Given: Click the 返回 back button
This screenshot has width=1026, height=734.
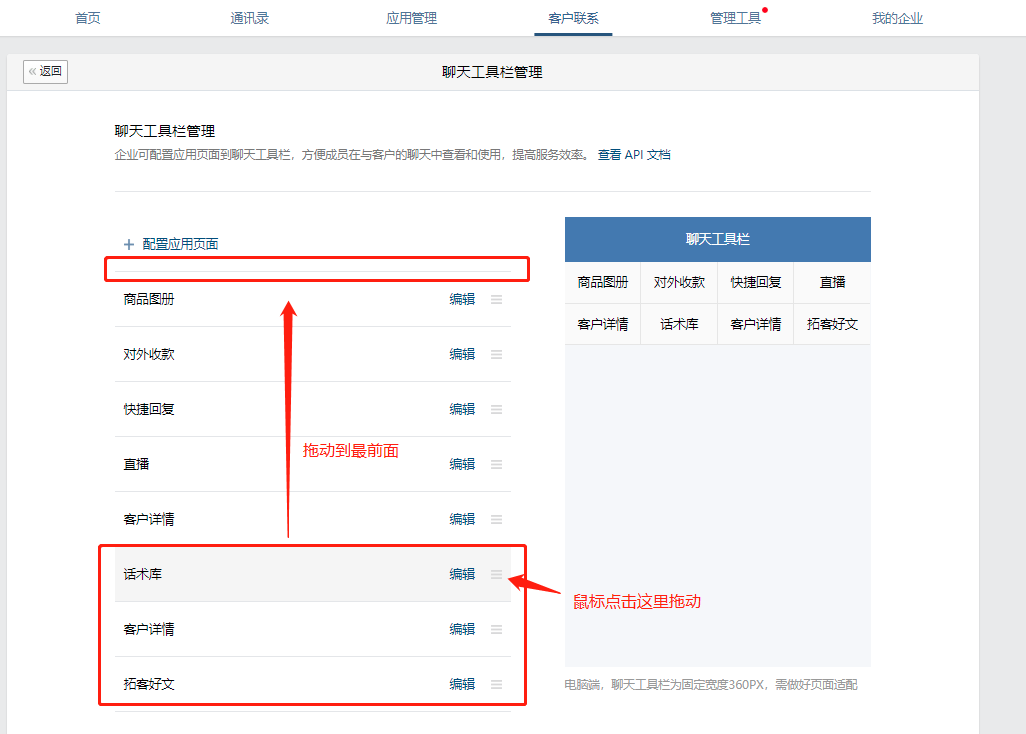Looking at the screenshot, I should [45, 71].
